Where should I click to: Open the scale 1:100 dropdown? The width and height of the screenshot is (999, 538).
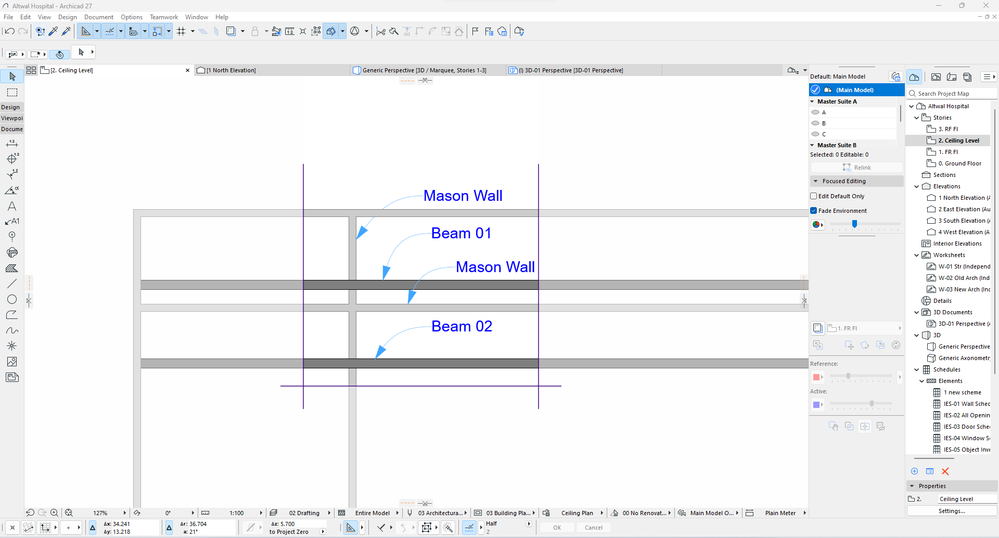tap(233, 513)
